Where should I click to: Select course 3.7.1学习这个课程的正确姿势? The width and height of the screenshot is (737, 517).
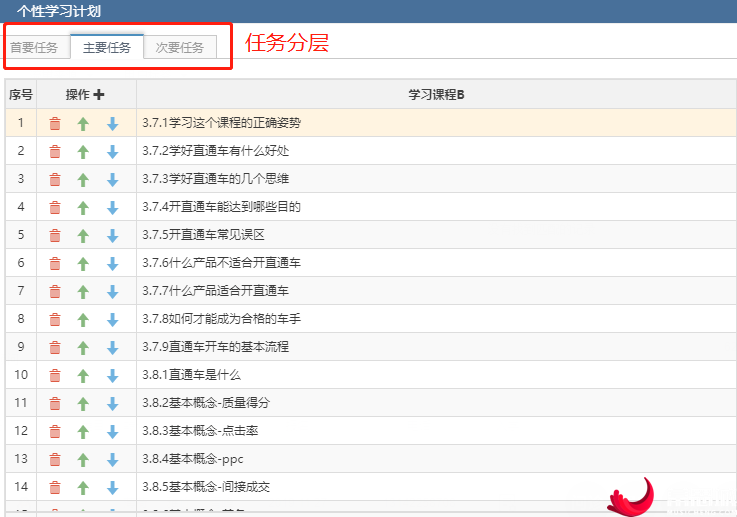[x=221, y=123]
